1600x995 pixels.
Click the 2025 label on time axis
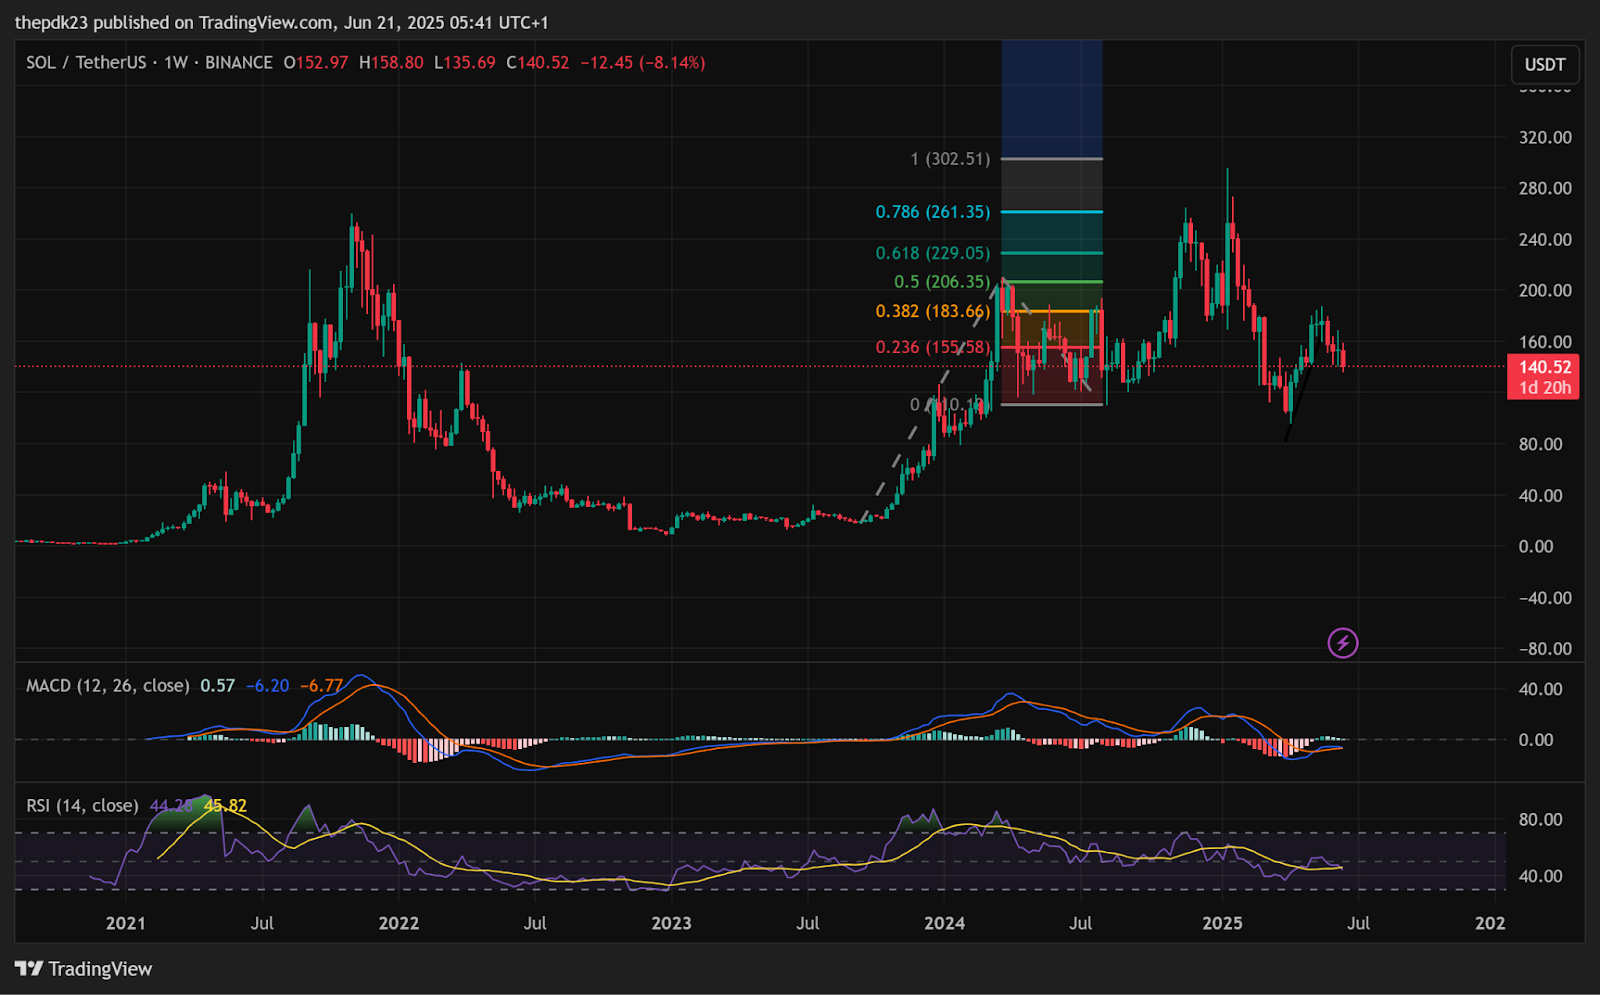(x=1222, y=923)
